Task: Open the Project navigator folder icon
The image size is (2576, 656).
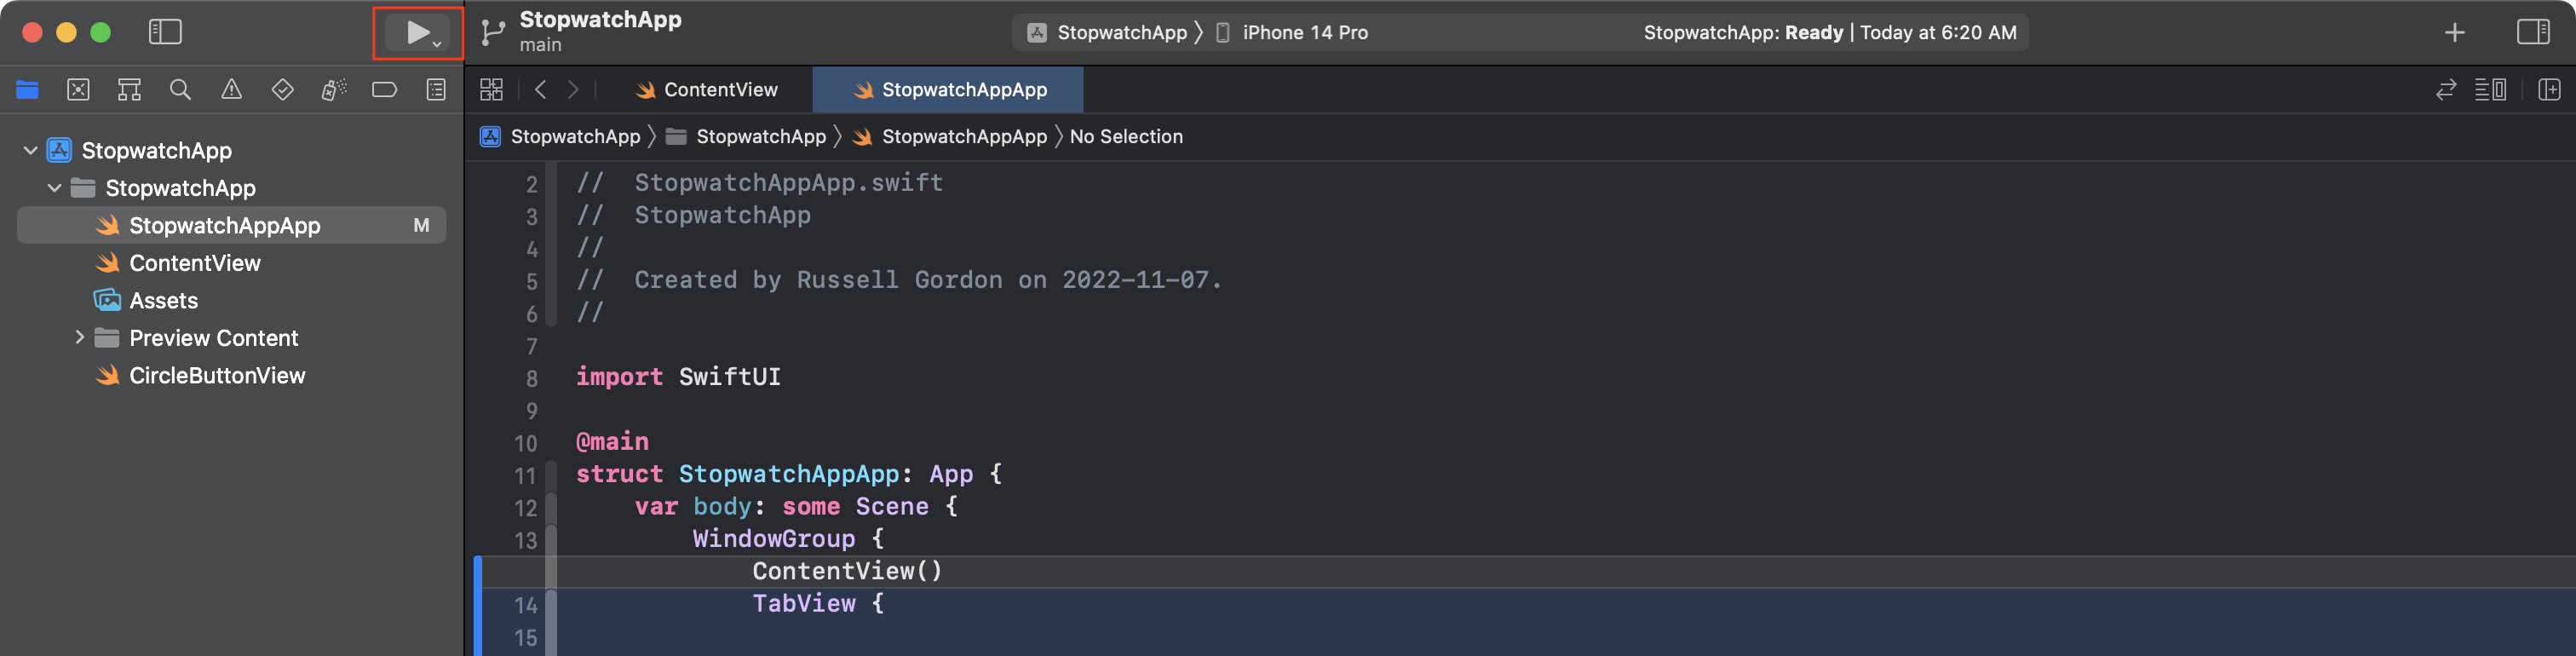Action: [x=27, y=89]
